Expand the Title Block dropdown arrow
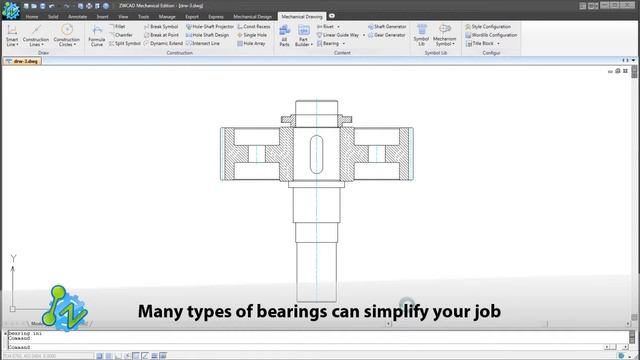Viewport: 640px width, 360px height. click(498, 44)
